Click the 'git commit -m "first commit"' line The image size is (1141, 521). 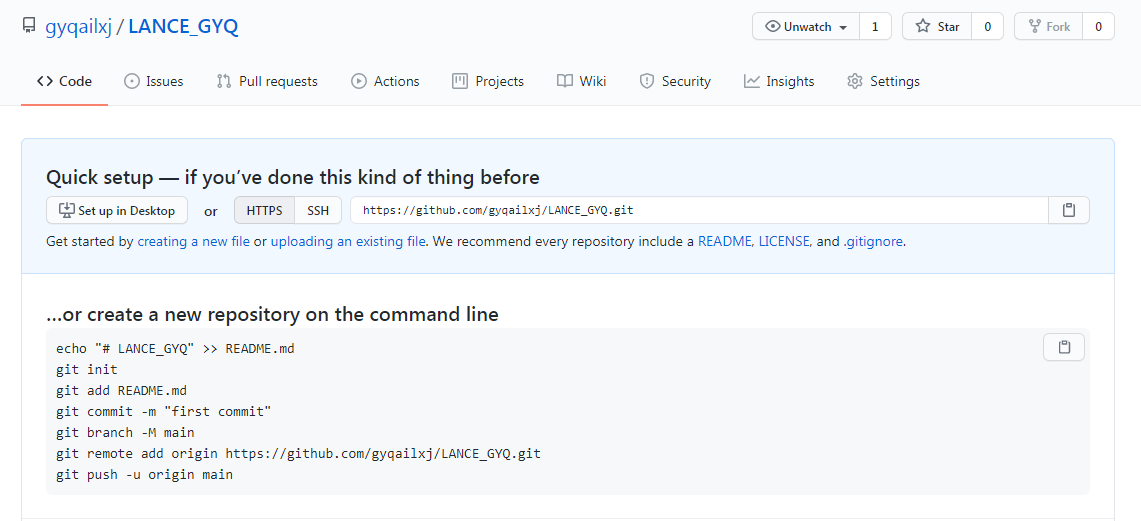coord(164,412)
